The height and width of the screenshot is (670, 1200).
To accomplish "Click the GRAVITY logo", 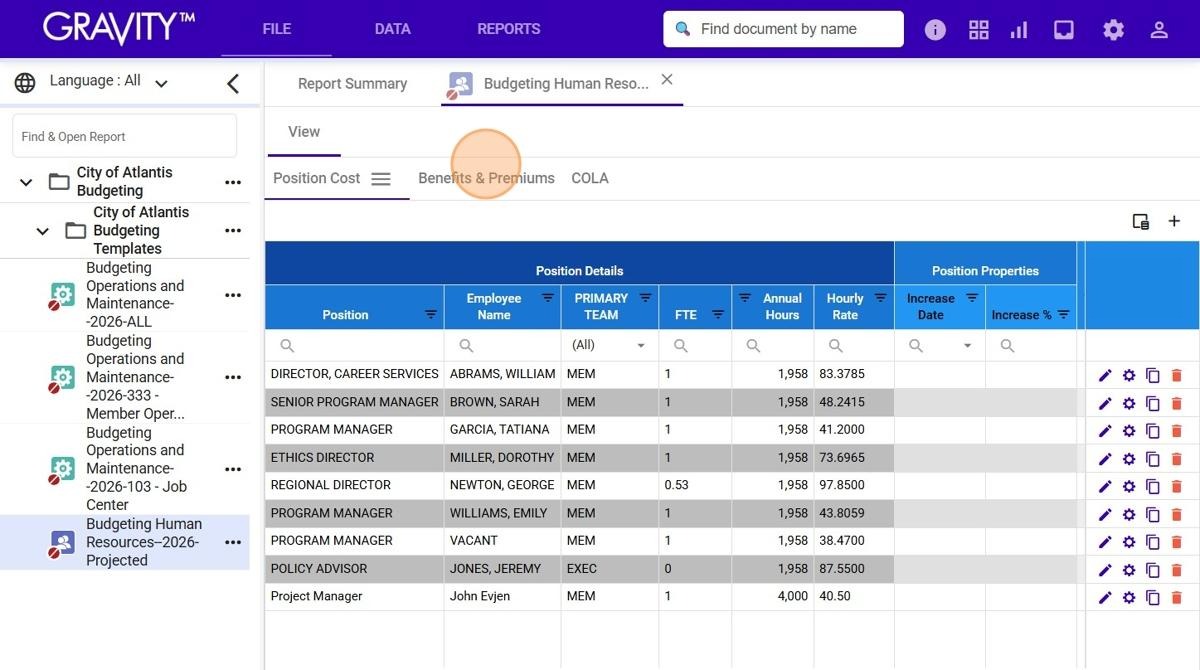I will (x=119, y=28).
